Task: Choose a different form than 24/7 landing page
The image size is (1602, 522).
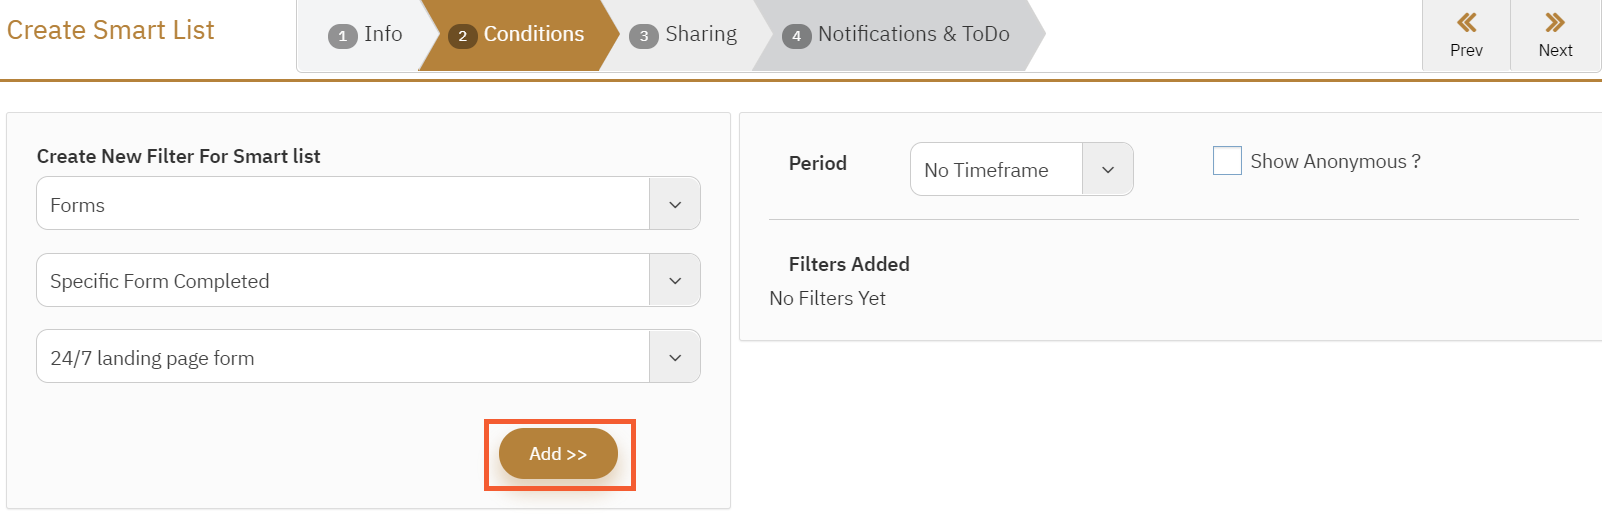Action: [342, 357]
